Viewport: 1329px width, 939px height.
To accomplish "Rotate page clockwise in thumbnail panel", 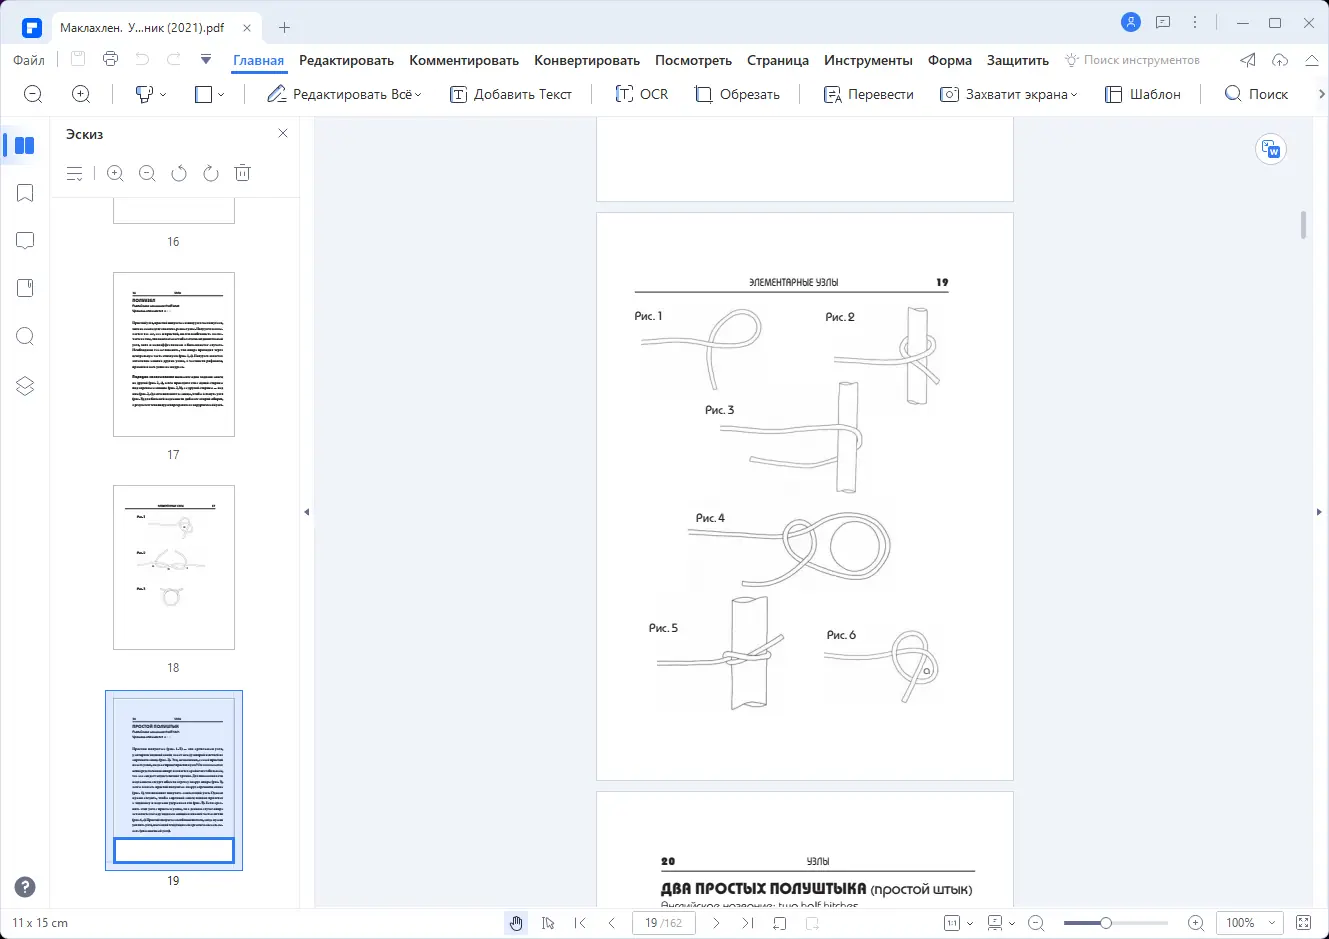I will pyautogui.click(x=211, y=173).
